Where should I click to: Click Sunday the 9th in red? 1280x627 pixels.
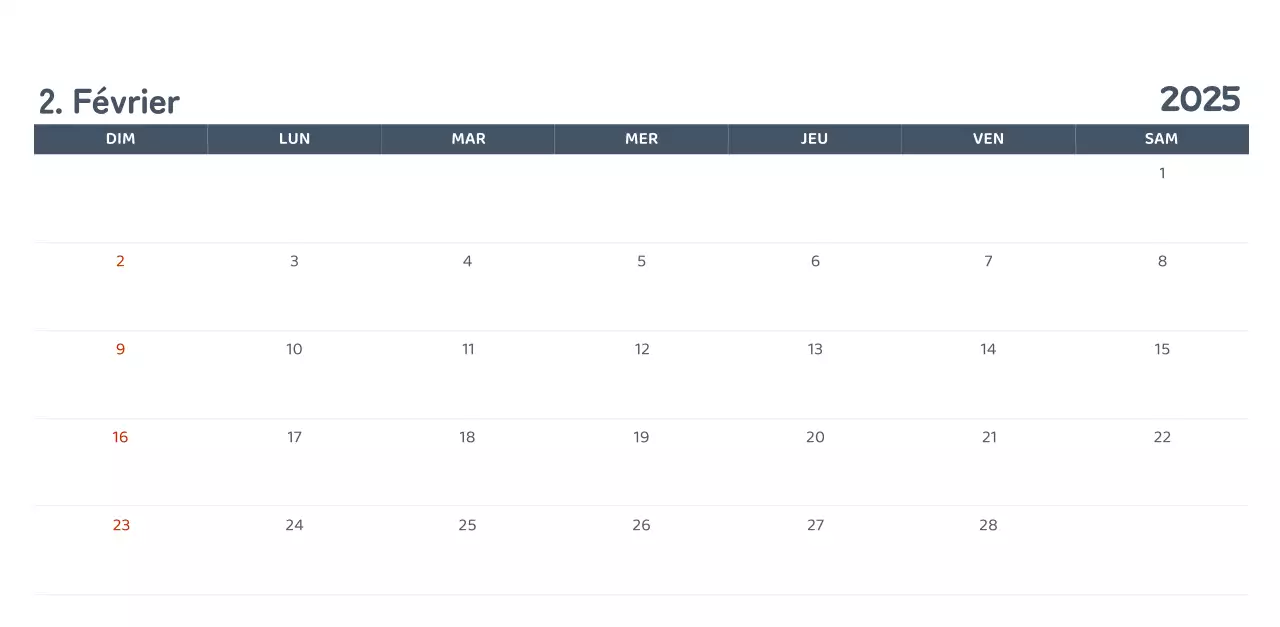(120, 349)
